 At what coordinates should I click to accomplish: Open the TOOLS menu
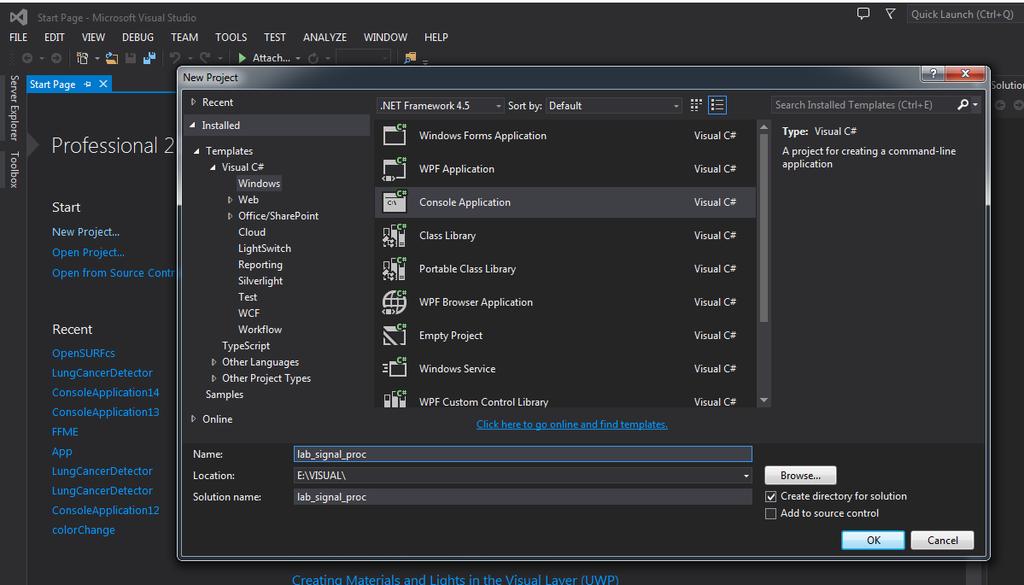(x=231, y=37)
